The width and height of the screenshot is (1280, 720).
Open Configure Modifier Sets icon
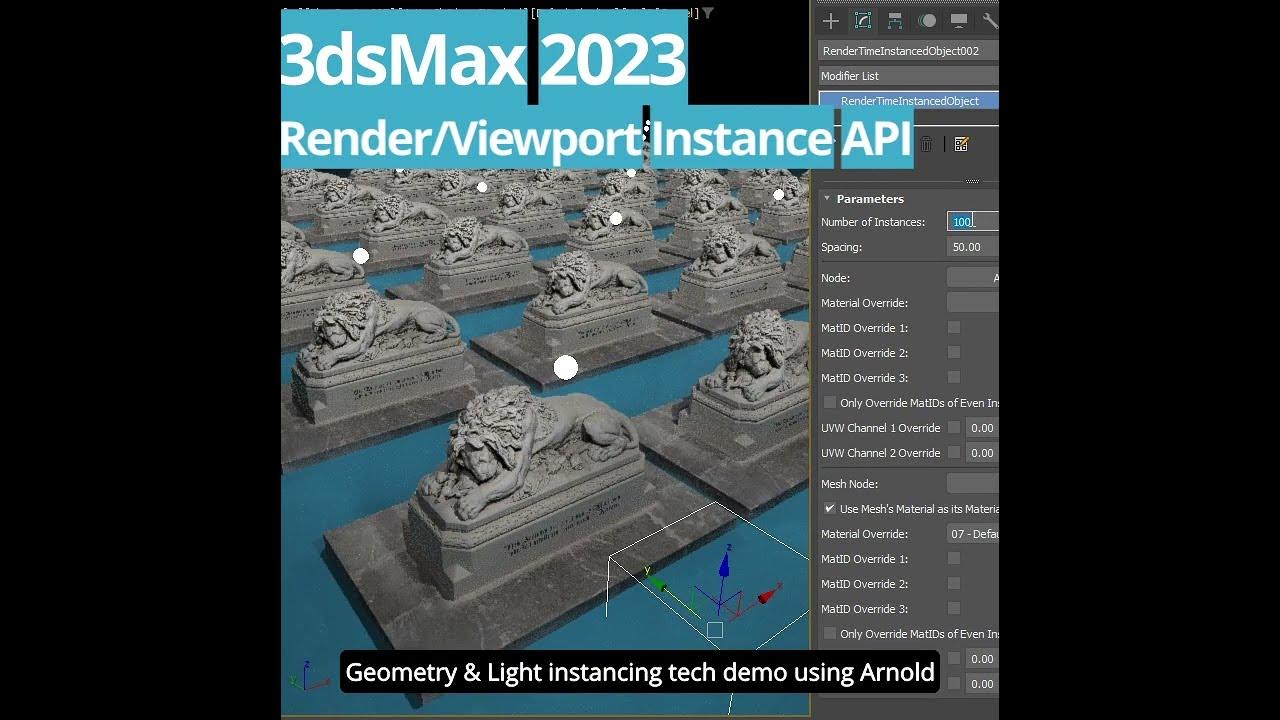click(961, 144)
